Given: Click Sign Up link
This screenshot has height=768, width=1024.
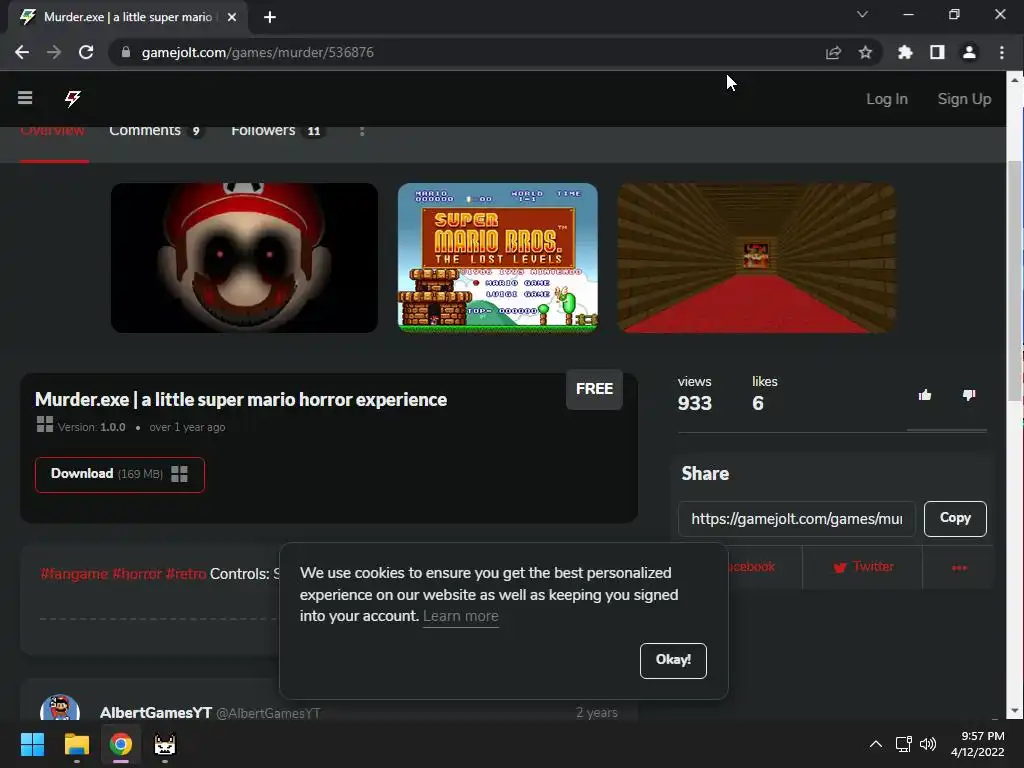Looking at the screenshot, I should (964, 99).
